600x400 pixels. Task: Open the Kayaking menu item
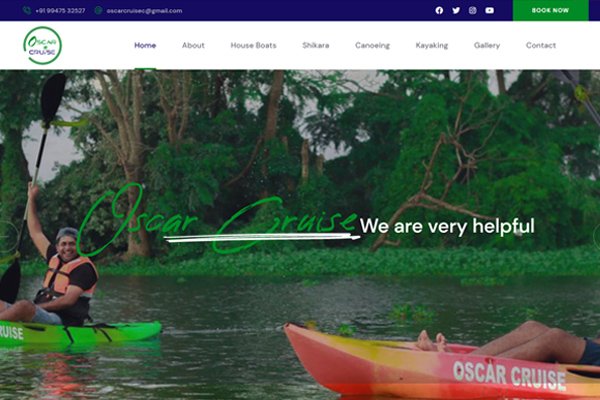pos(432,45)
